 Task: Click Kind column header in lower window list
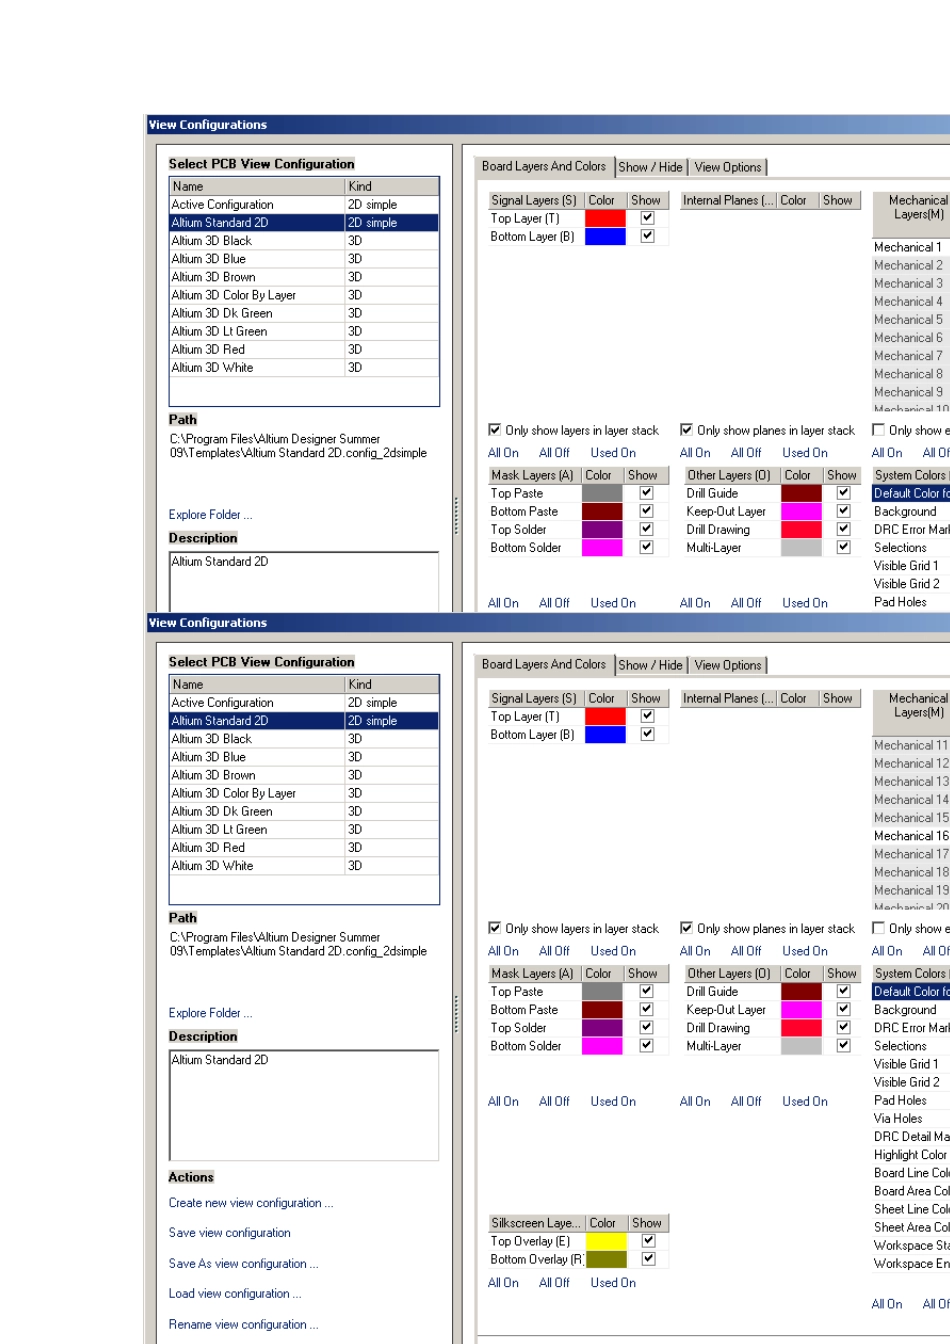tap(392, 684)
